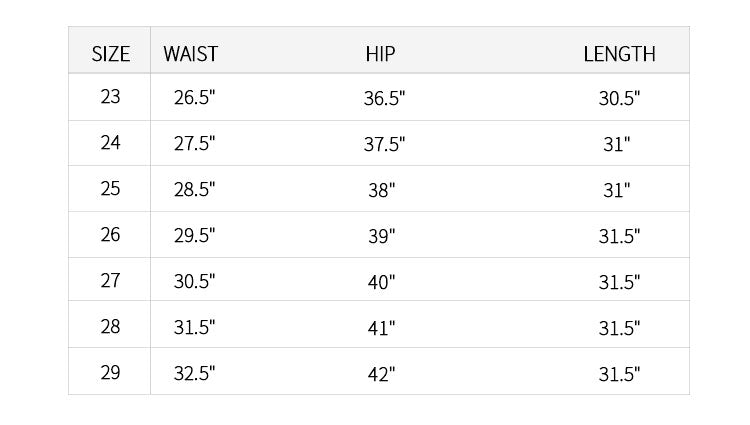Click the size 27 row label
750x425 pixels.
click(x=111, y=281)
